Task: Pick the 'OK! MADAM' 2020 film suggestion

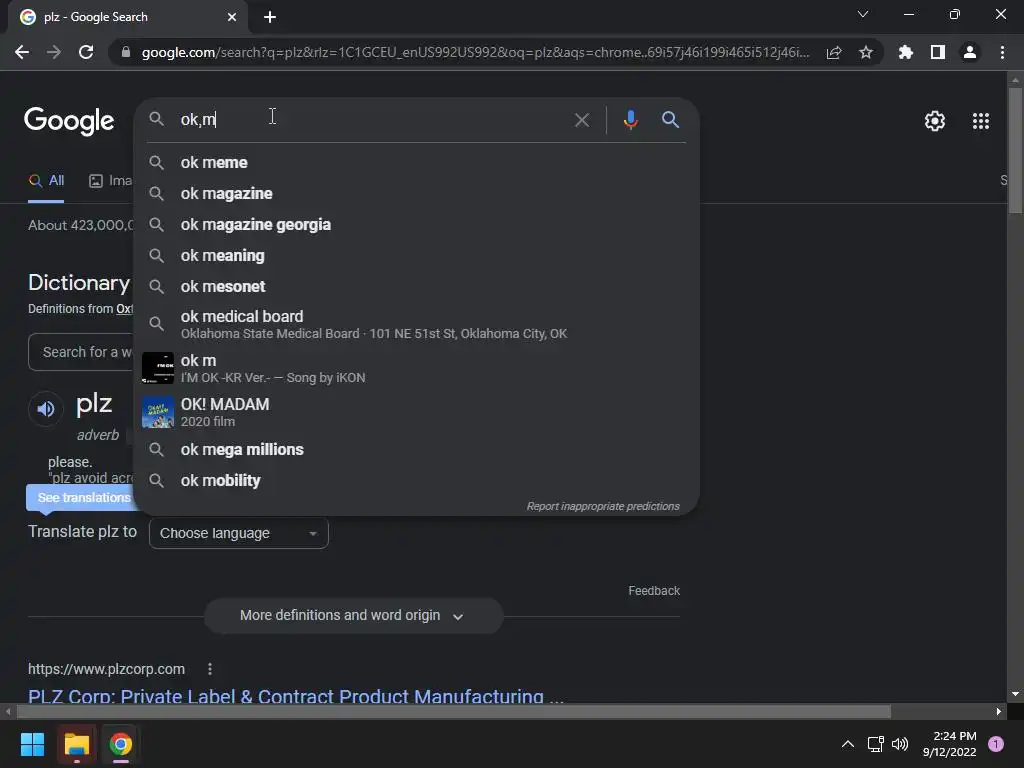Action: click(416, 412)
